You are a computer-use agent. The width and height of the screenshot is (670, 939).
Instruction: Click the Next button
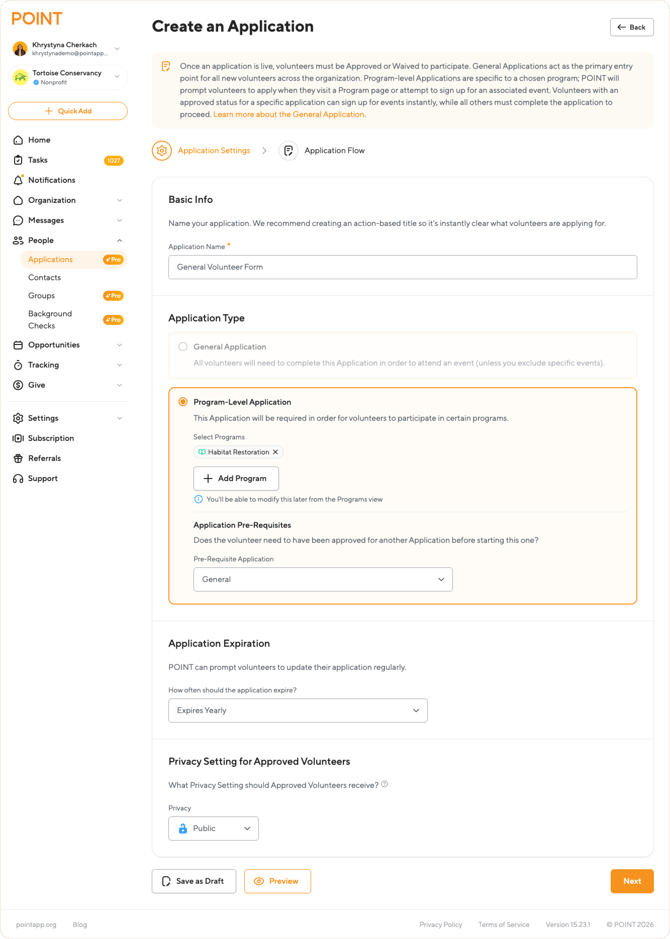pos(631,881)
